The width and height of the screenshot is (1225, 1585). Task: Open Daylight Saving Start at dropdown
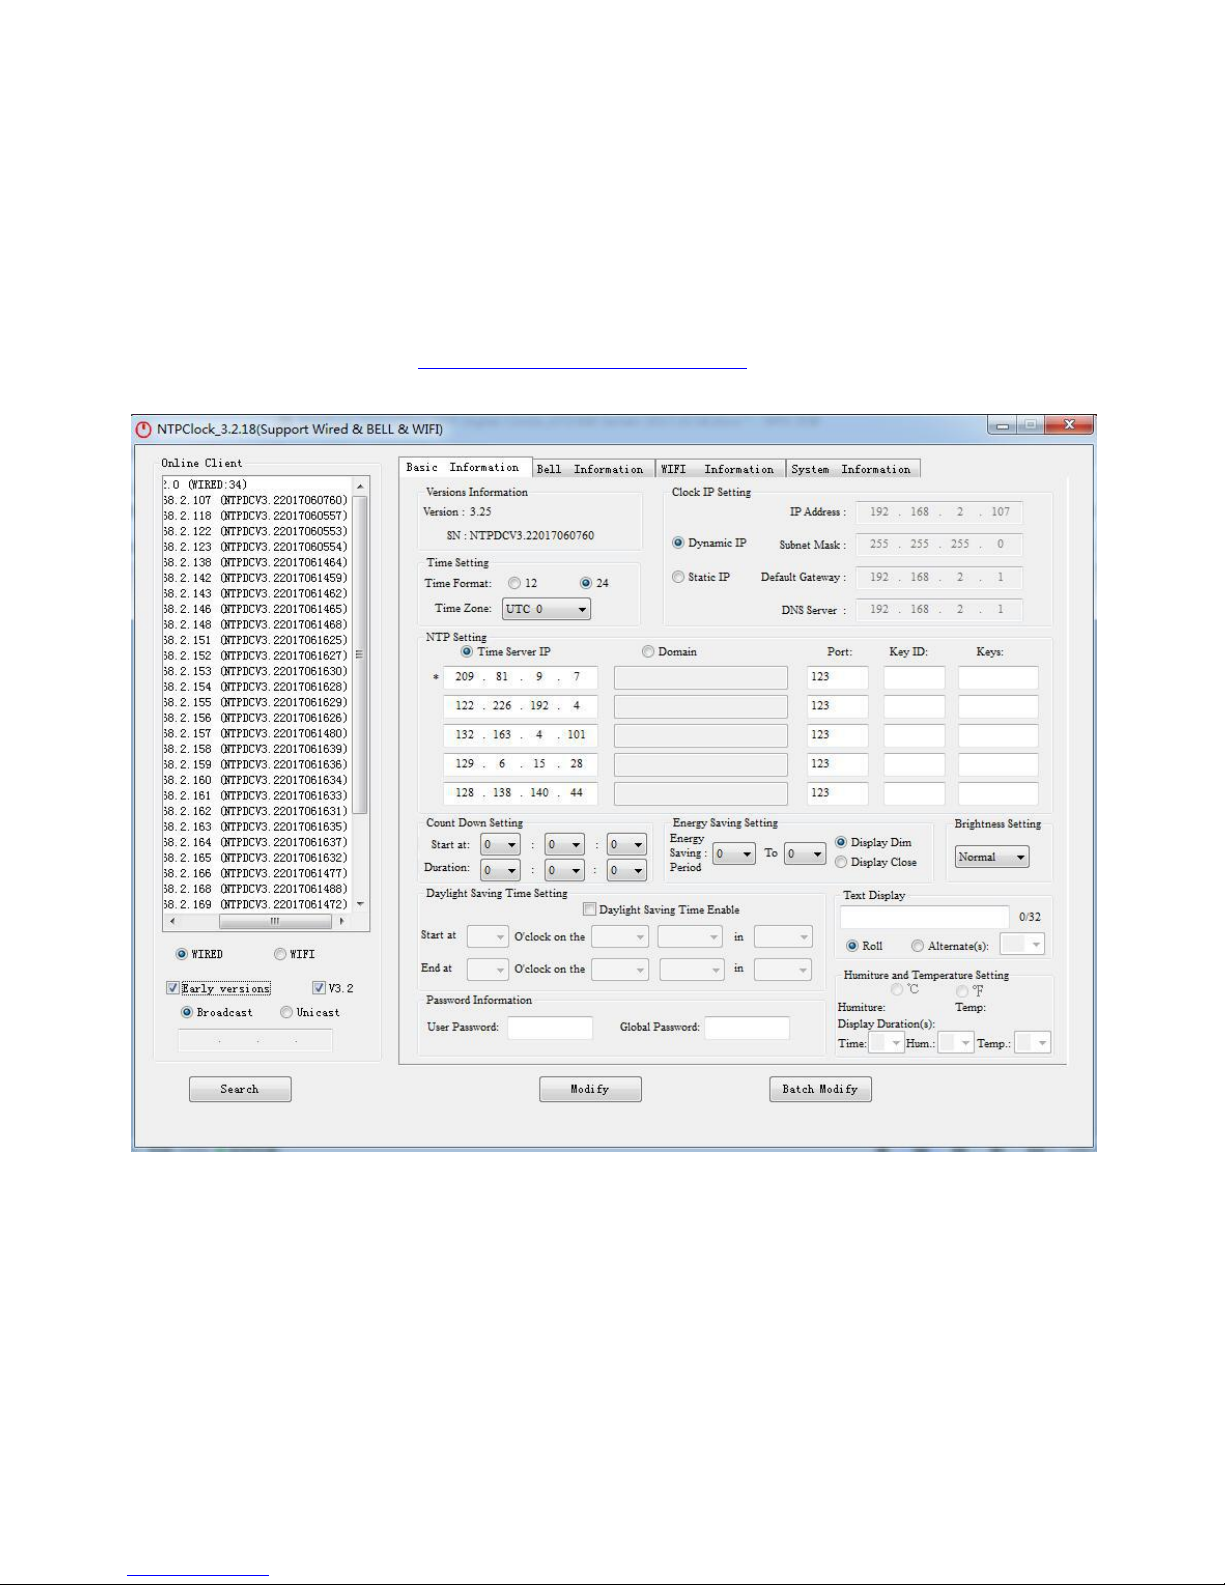[x=488, y=937]
